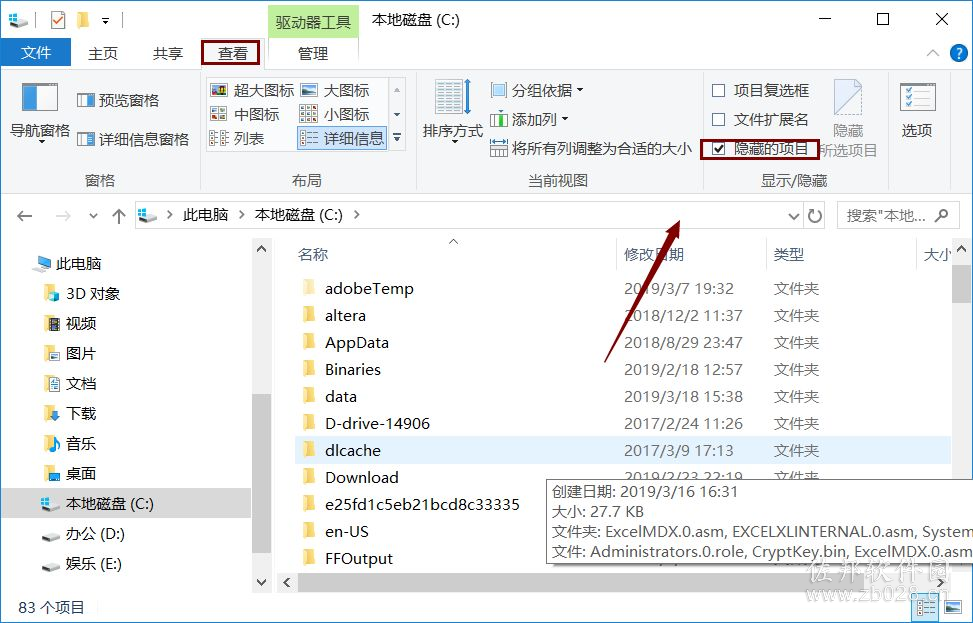Click the sort by (排序方式) icon
973x623 pixels.
point(452,112)
